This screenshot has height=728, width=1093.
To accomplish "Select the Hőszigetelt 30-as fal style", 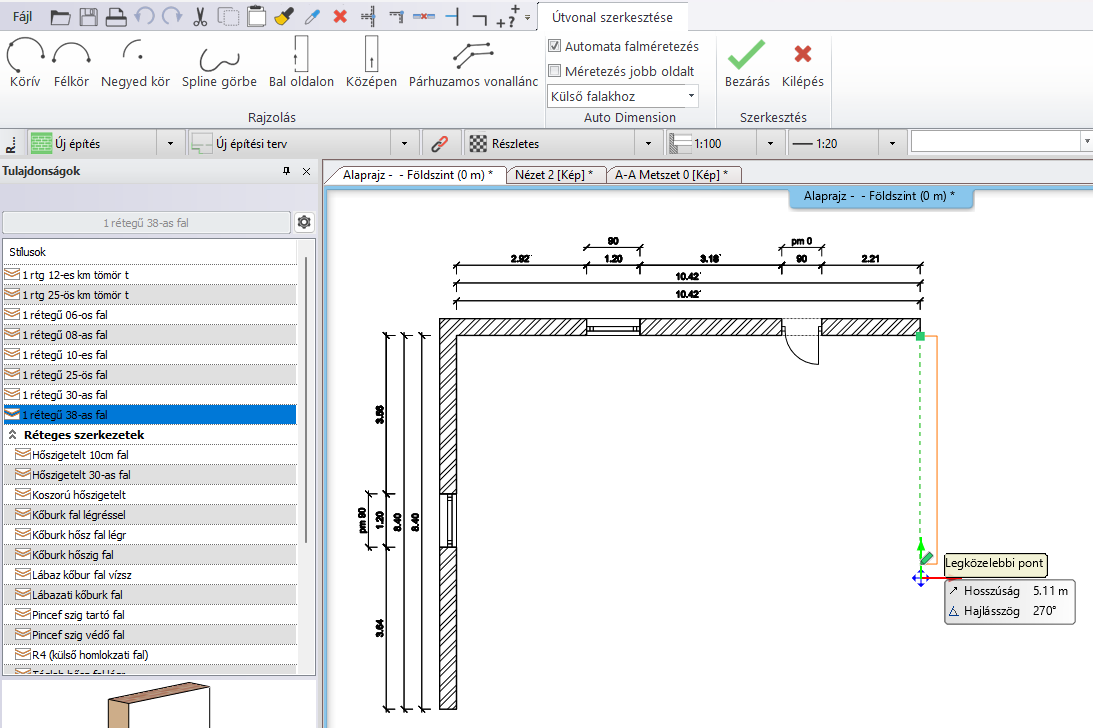I will tap(81, 475).
